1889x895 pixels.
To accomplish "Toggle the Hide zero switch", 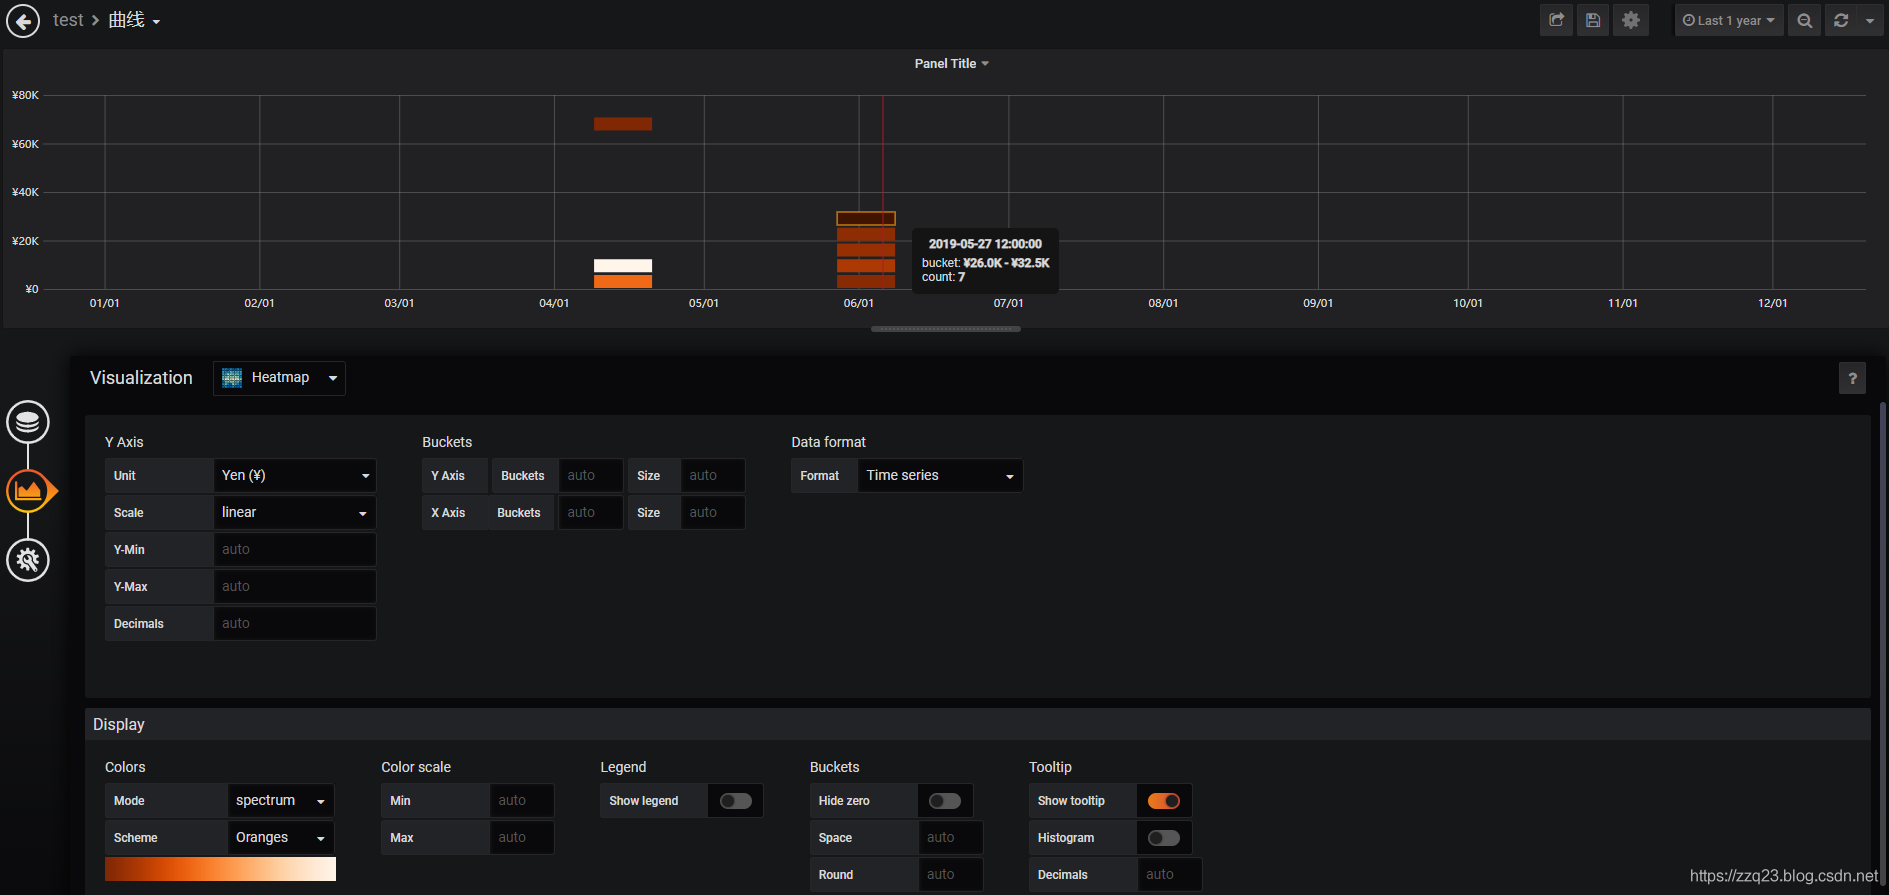I will click(x=945, y=801).
